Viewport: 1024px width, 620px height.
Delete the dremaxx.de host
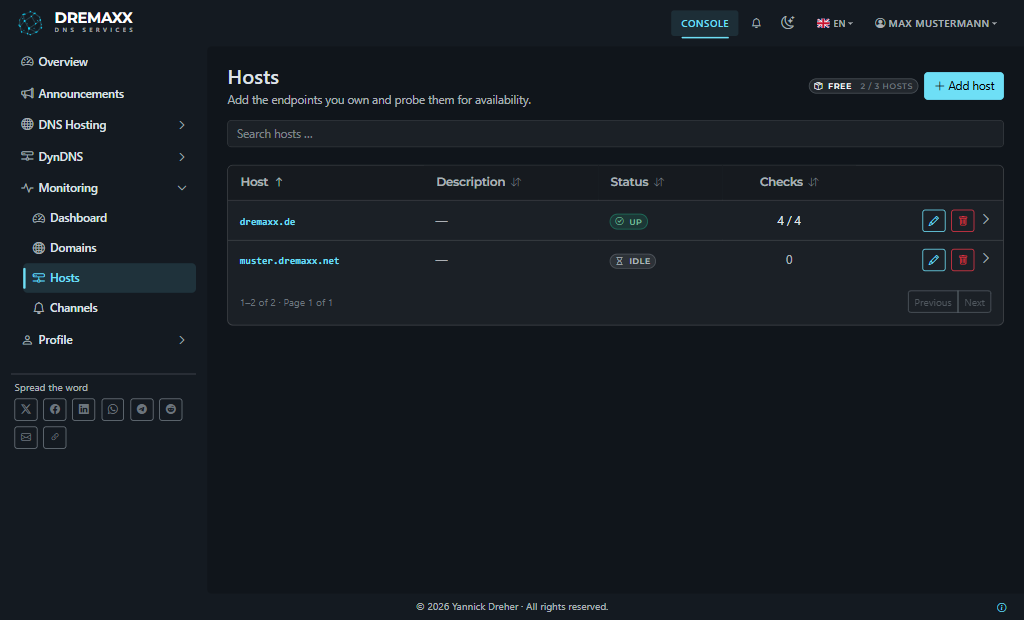point(963,221)
